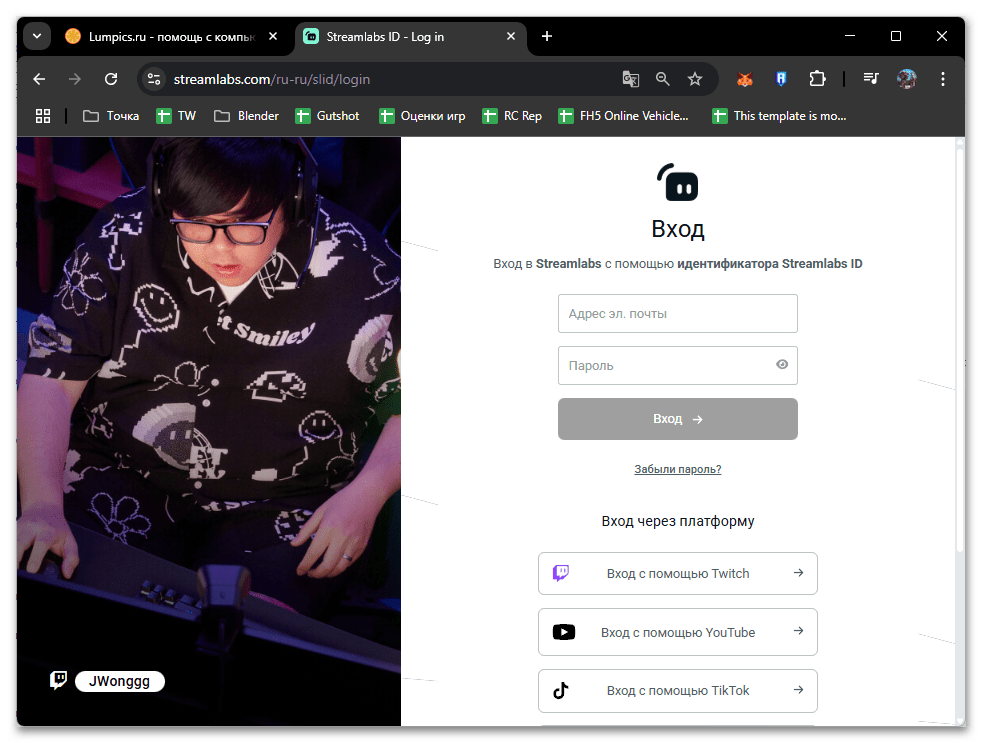Open the FH5 Online Vehicle bookmark
Viewport: 982px width, 743px height.
tap(623, 116)
